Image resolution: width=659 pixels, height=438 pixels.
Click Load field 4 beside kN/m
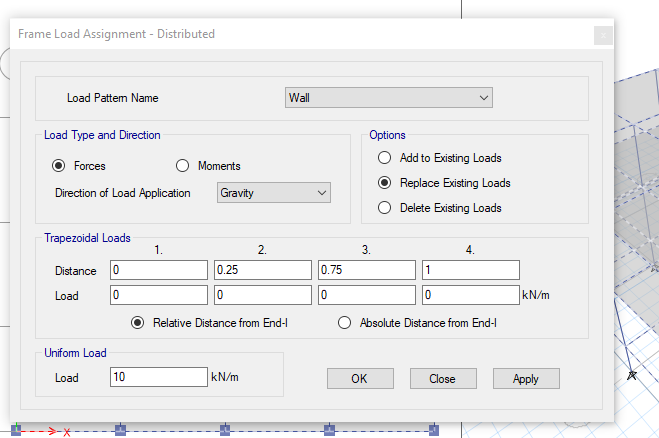[471, 295]
